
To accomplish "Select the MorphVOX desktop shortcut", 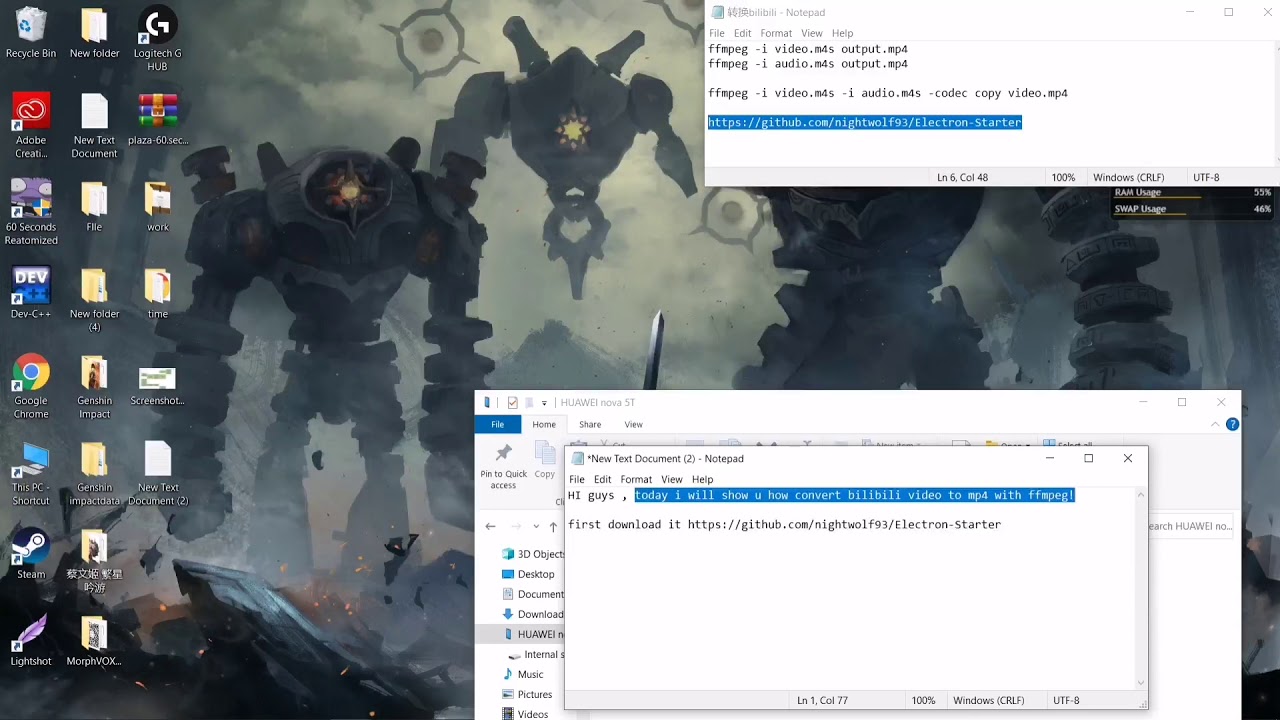I will tap(94, 641).
